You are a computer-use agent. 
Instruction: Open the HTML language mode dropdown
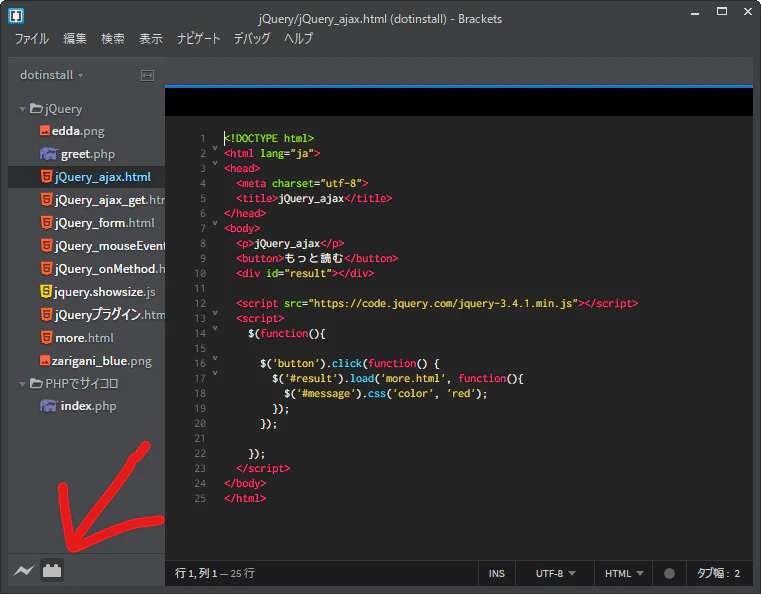(624, 574)
